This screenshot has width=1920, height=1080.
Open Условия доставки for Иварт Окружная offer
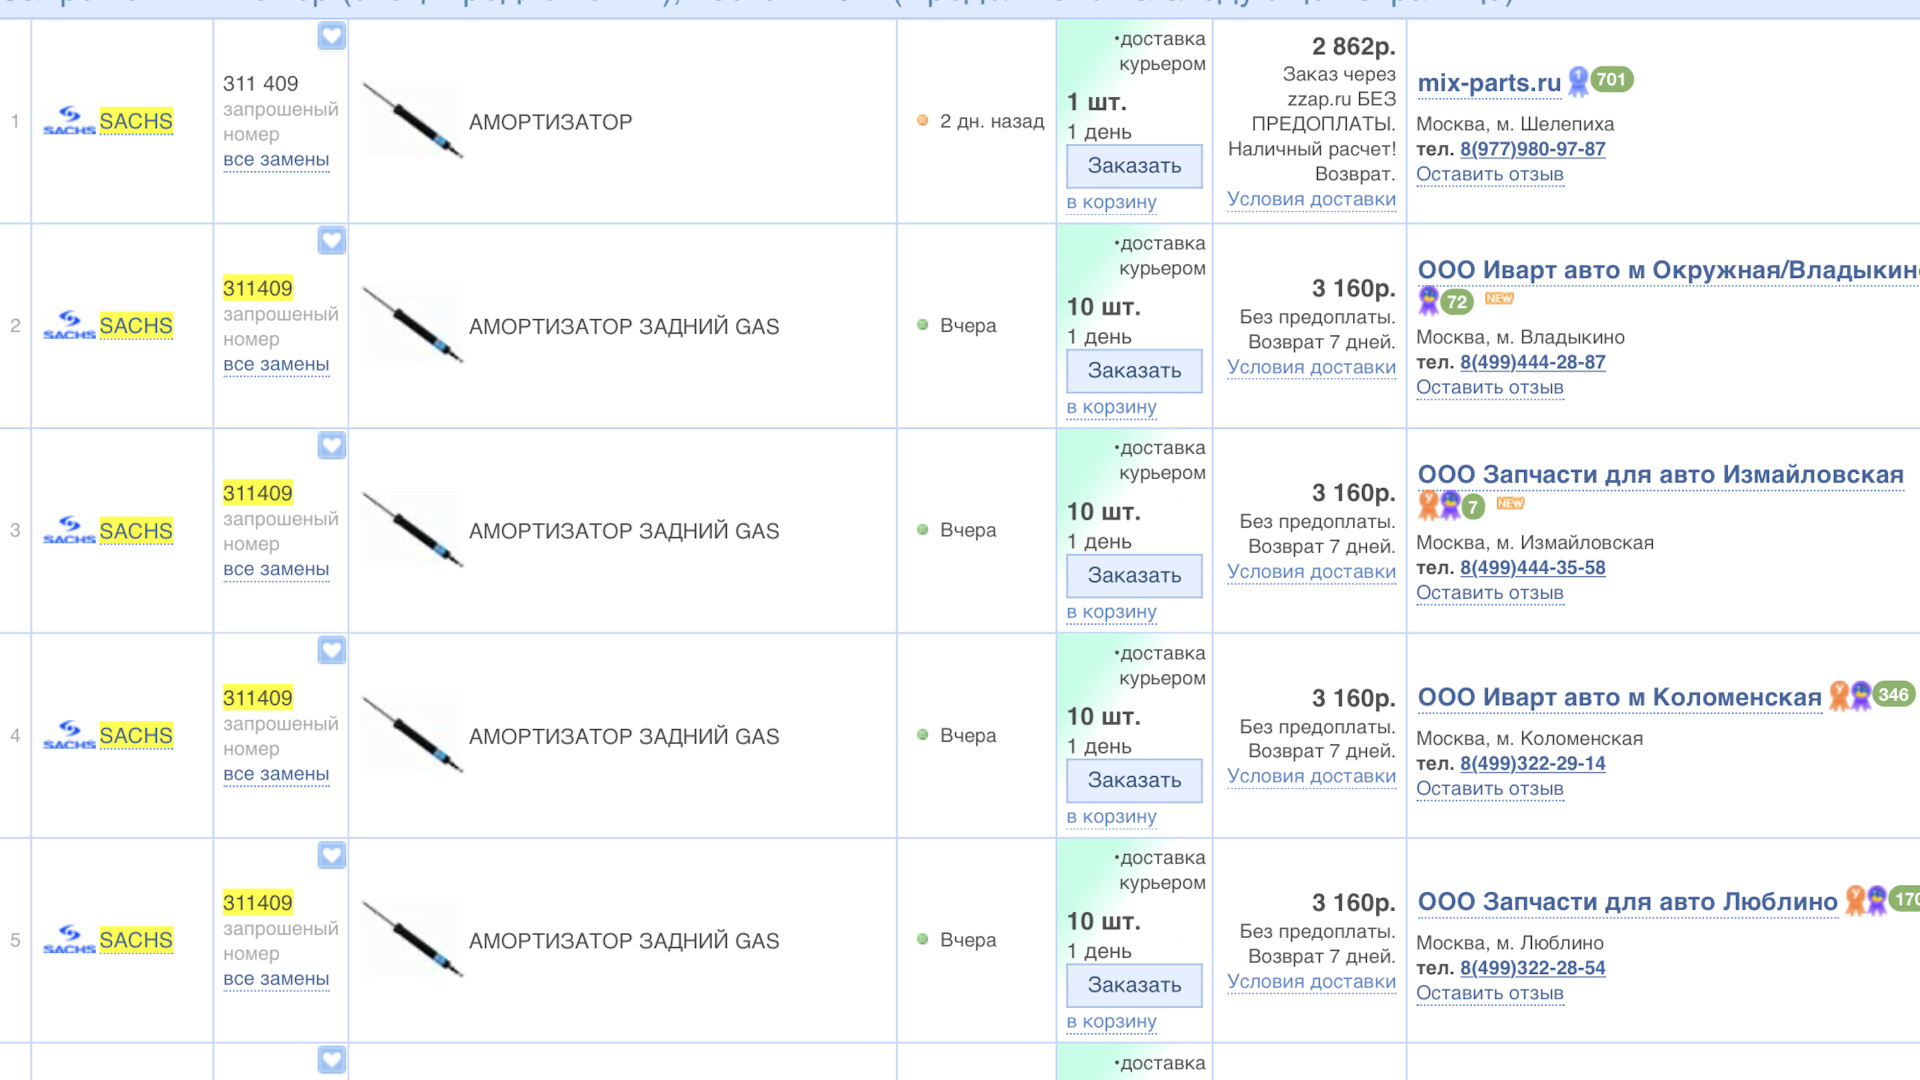(x=1311, y=367)
